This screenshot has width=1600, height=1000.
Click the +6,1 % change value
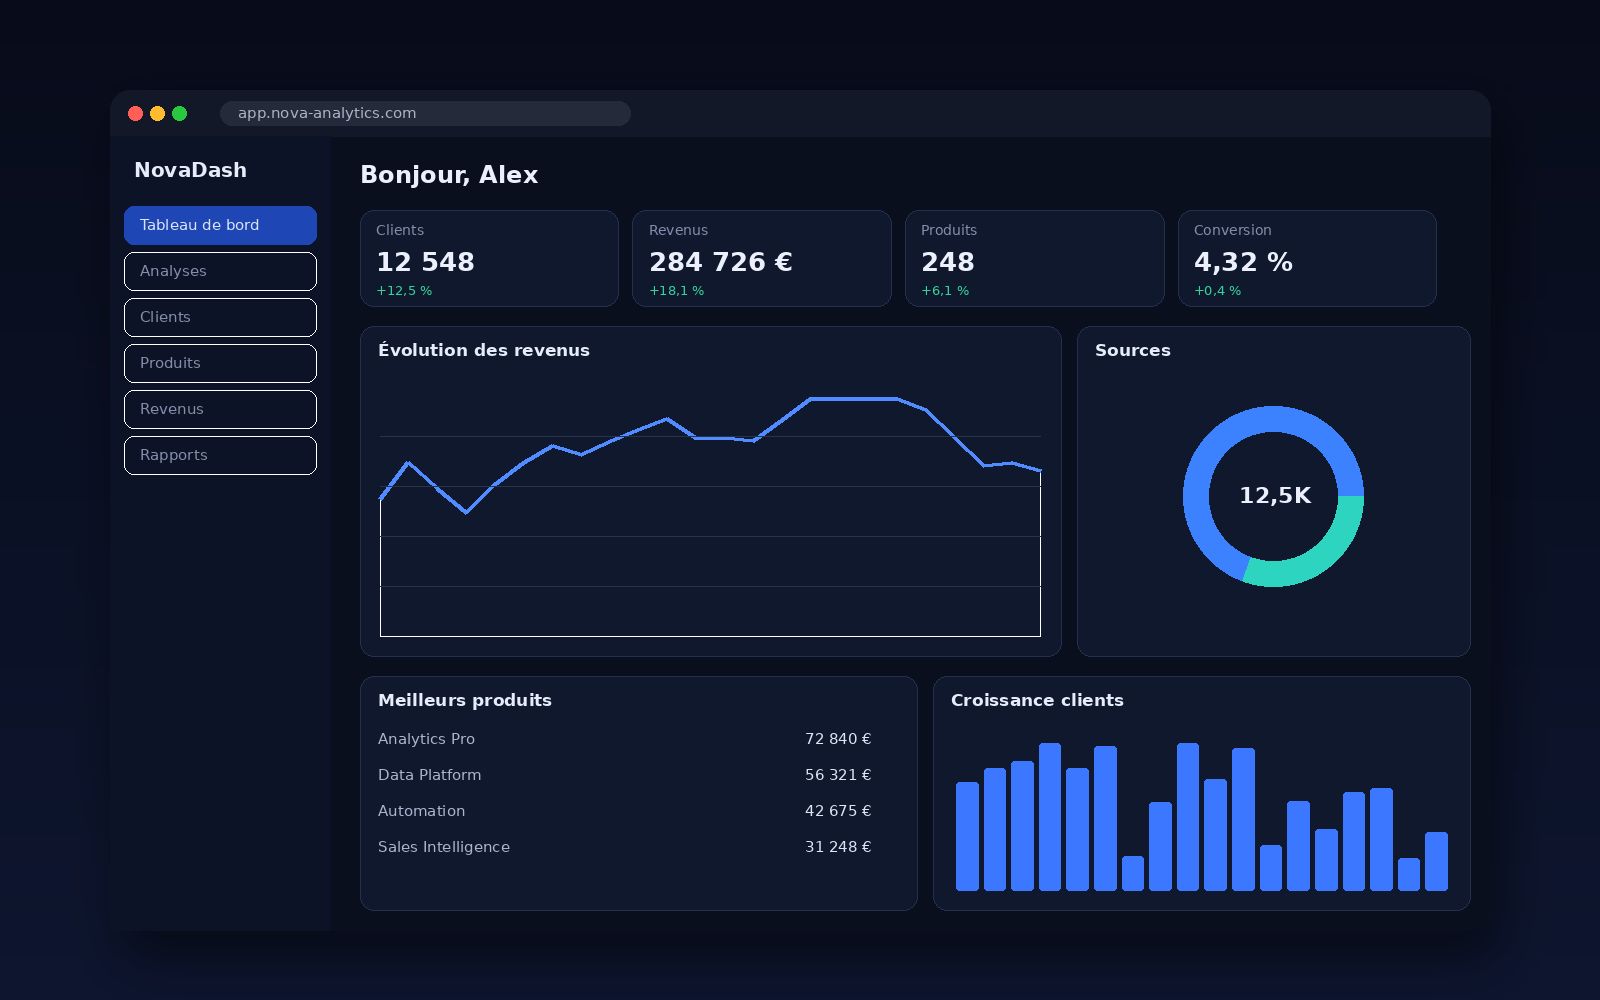(945, 291)
